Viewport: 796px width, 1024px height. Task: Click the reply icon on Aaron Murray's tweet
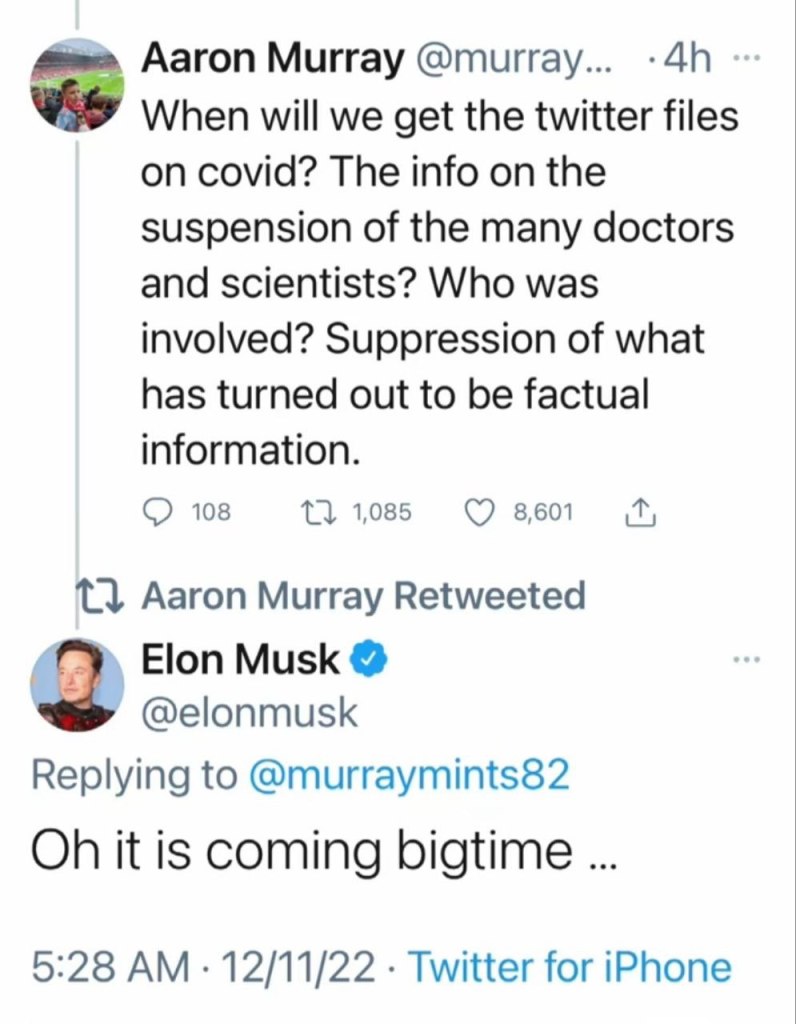156,513
